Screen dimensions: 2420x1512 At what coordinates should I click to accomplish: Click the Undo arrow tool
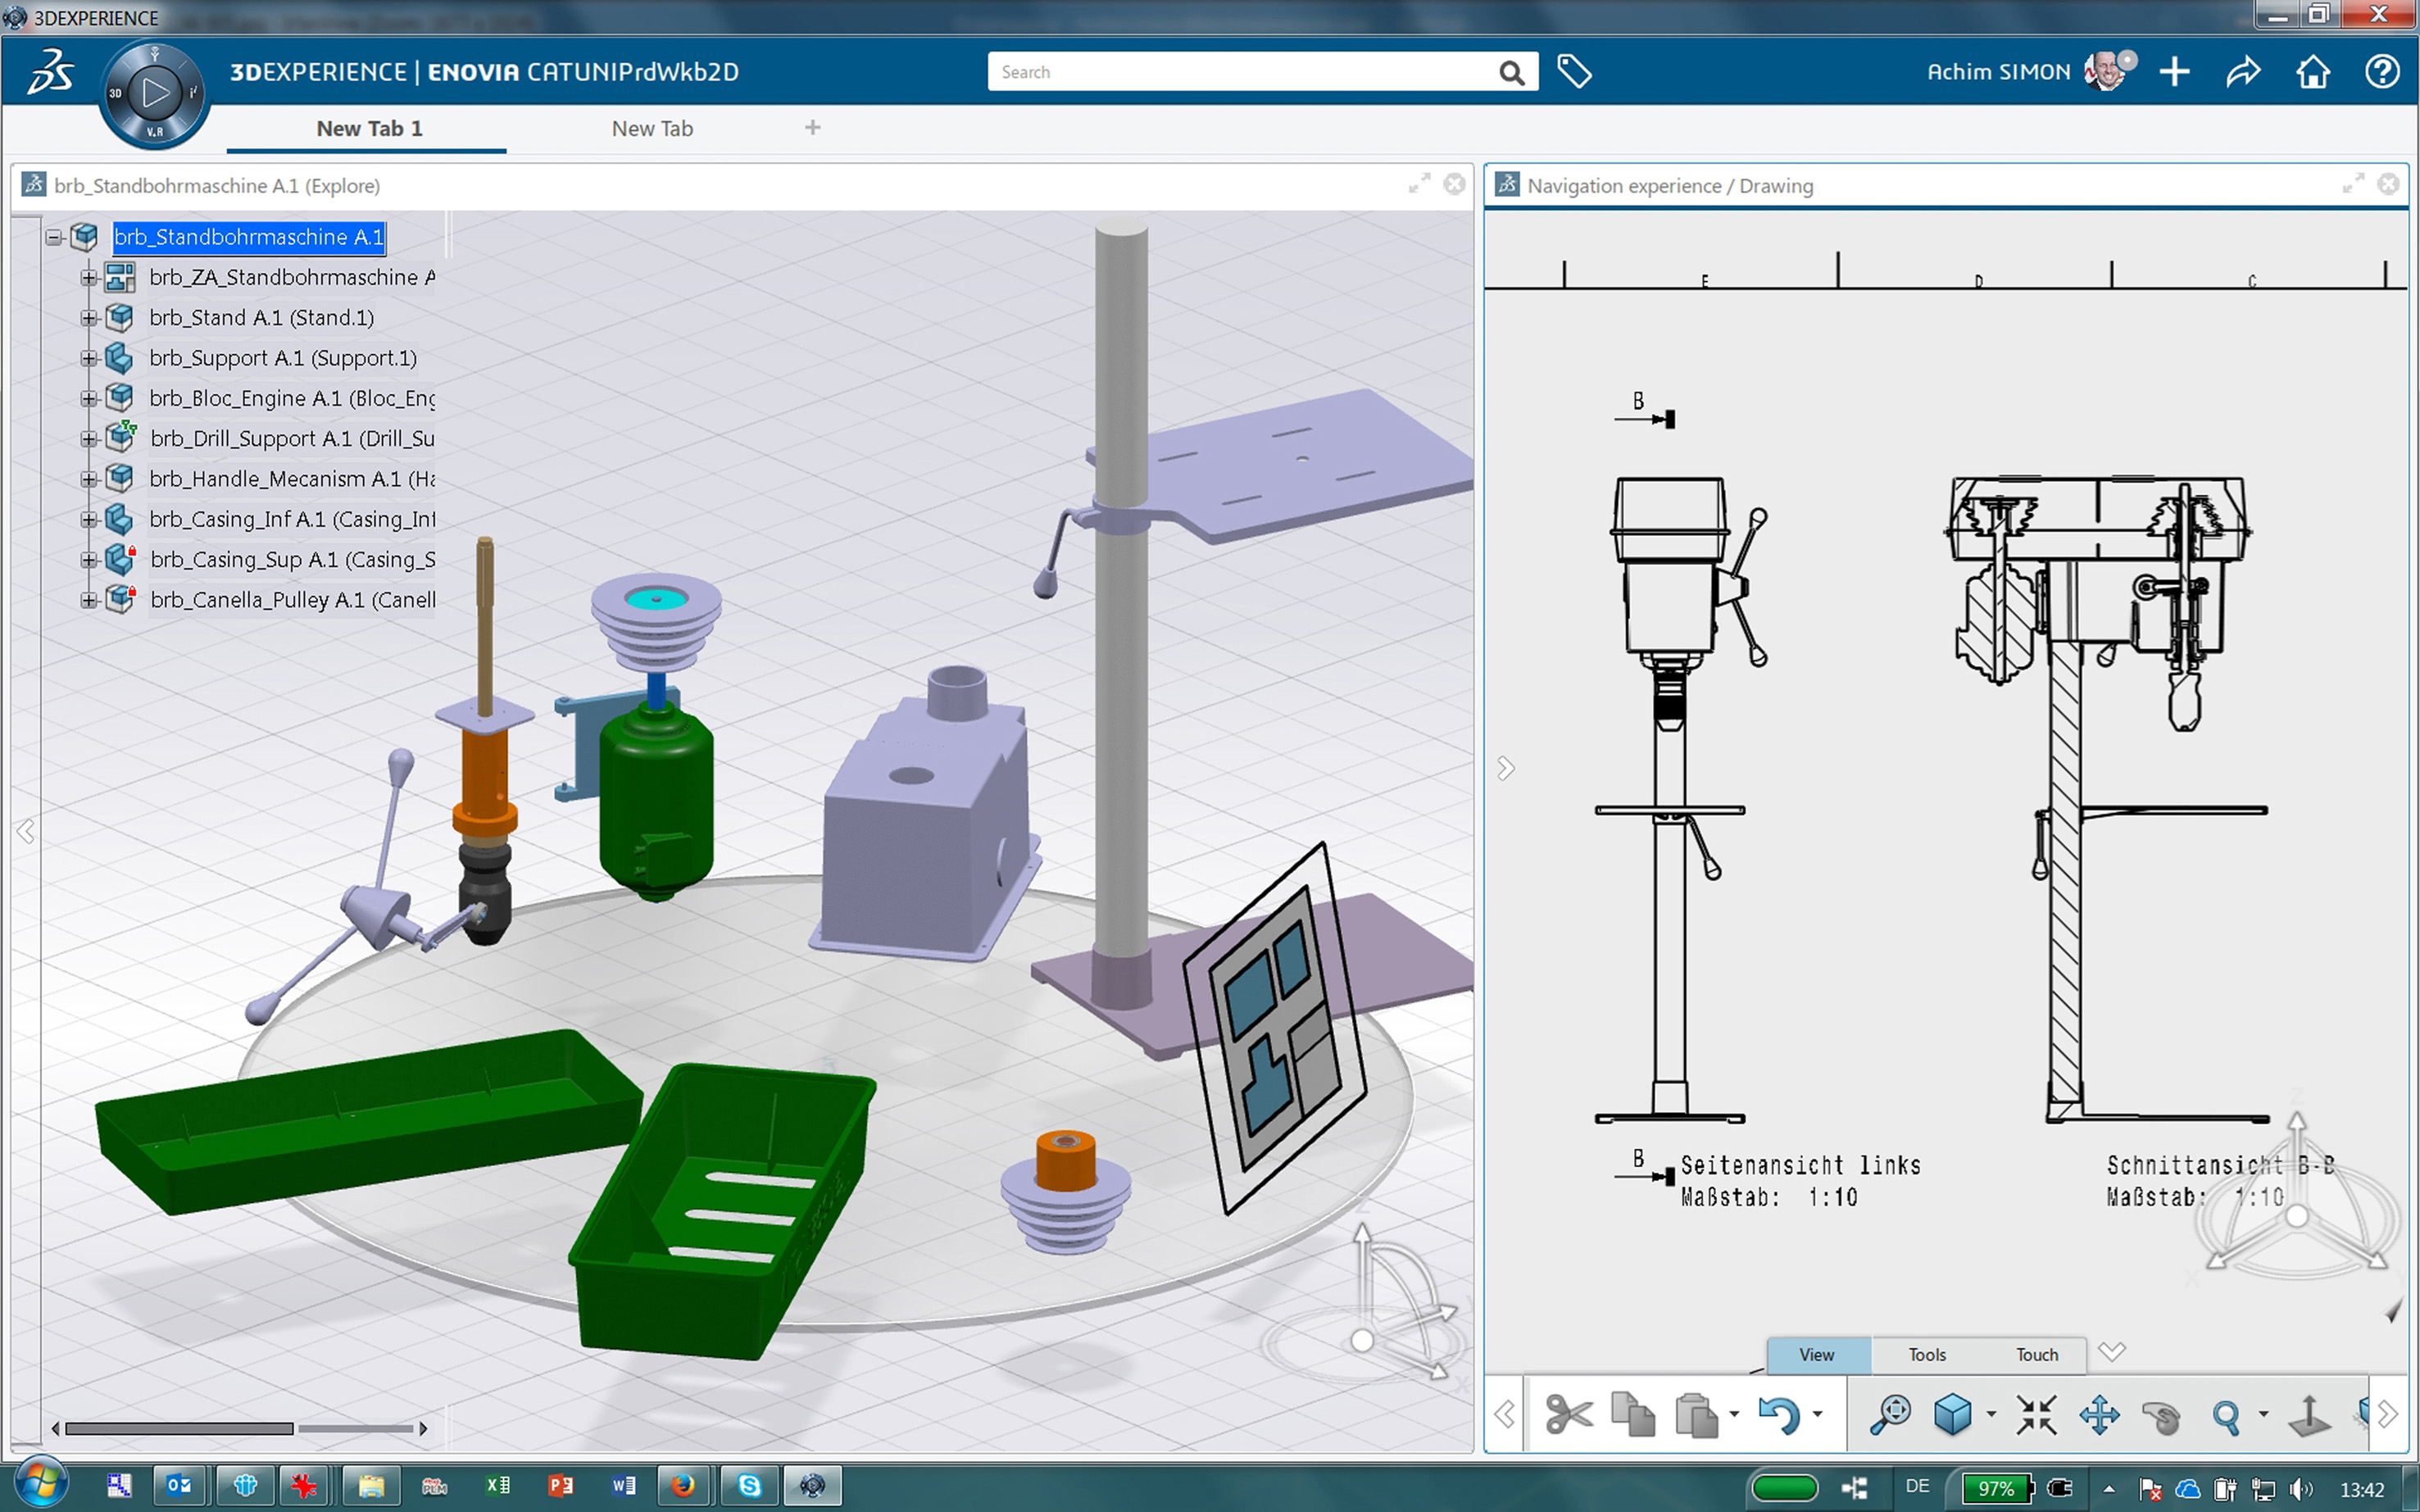point(1779,1415)
